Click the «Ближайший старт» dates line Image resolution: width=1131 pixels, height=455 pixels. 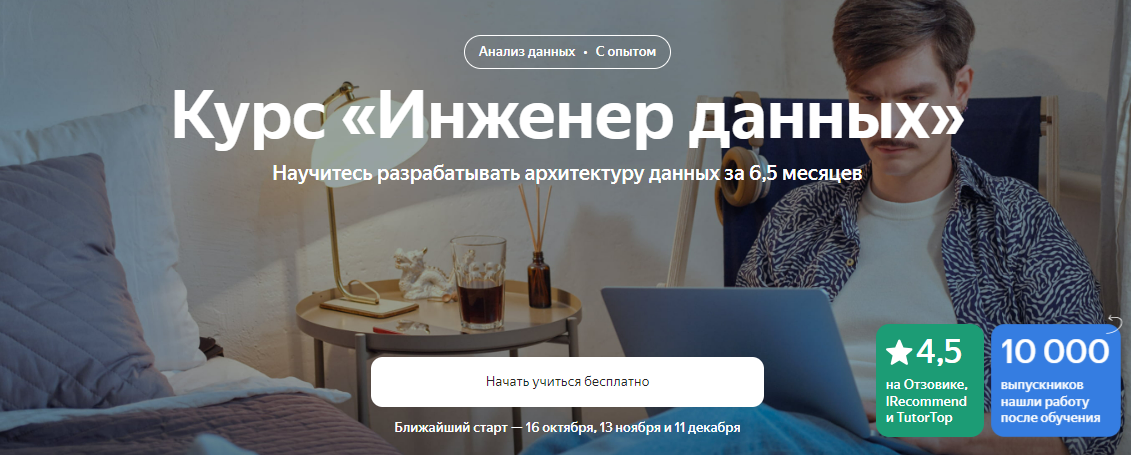coord(567,427)
